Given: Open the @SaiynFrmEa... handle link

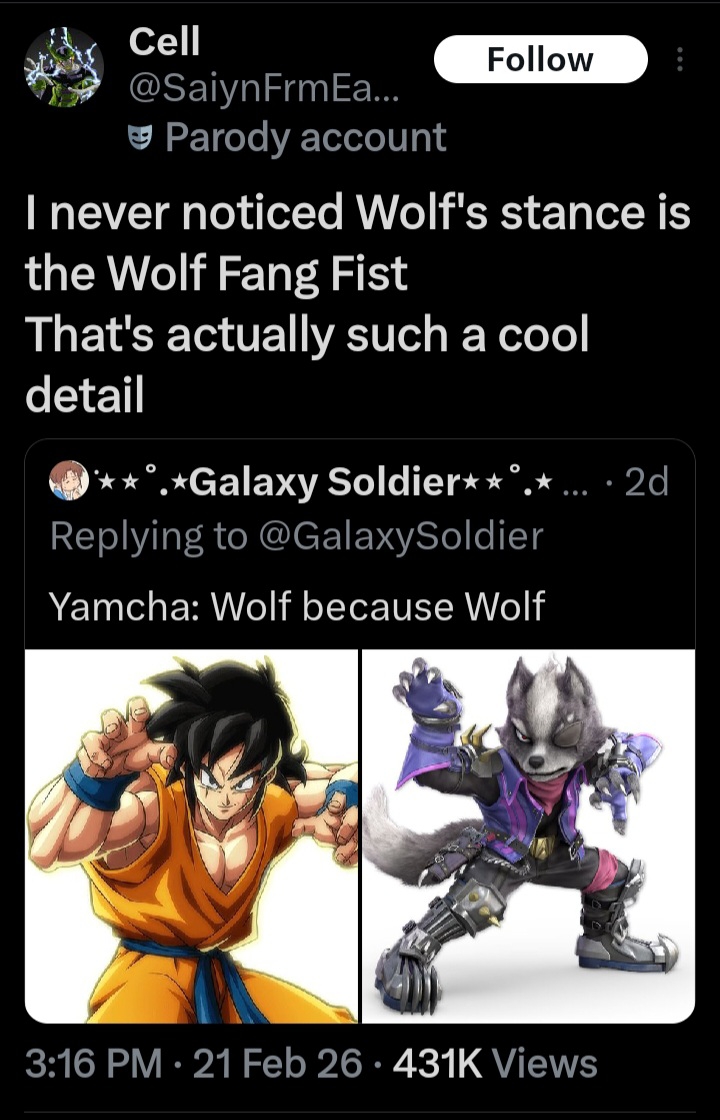Looking at the screenshot, I should pos(264,92).
